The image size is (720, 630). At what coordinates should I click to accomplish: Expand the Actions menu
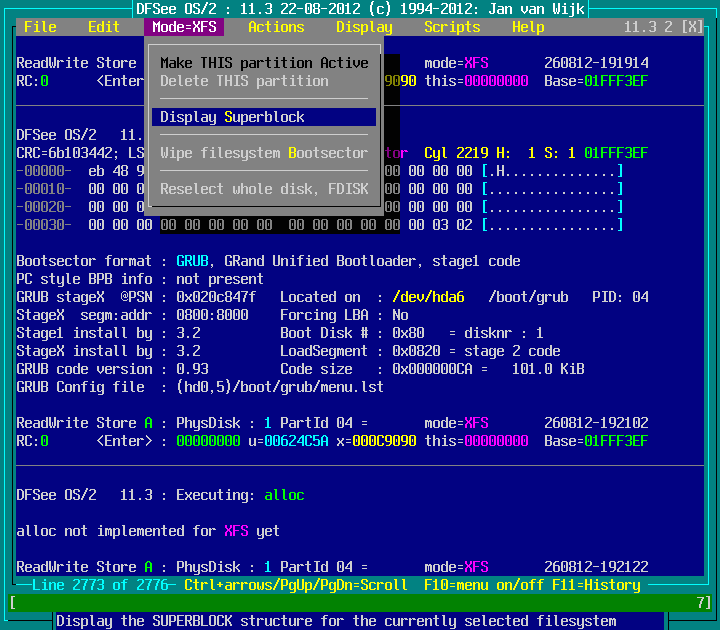pyautogui.click(x=276, y=27)
